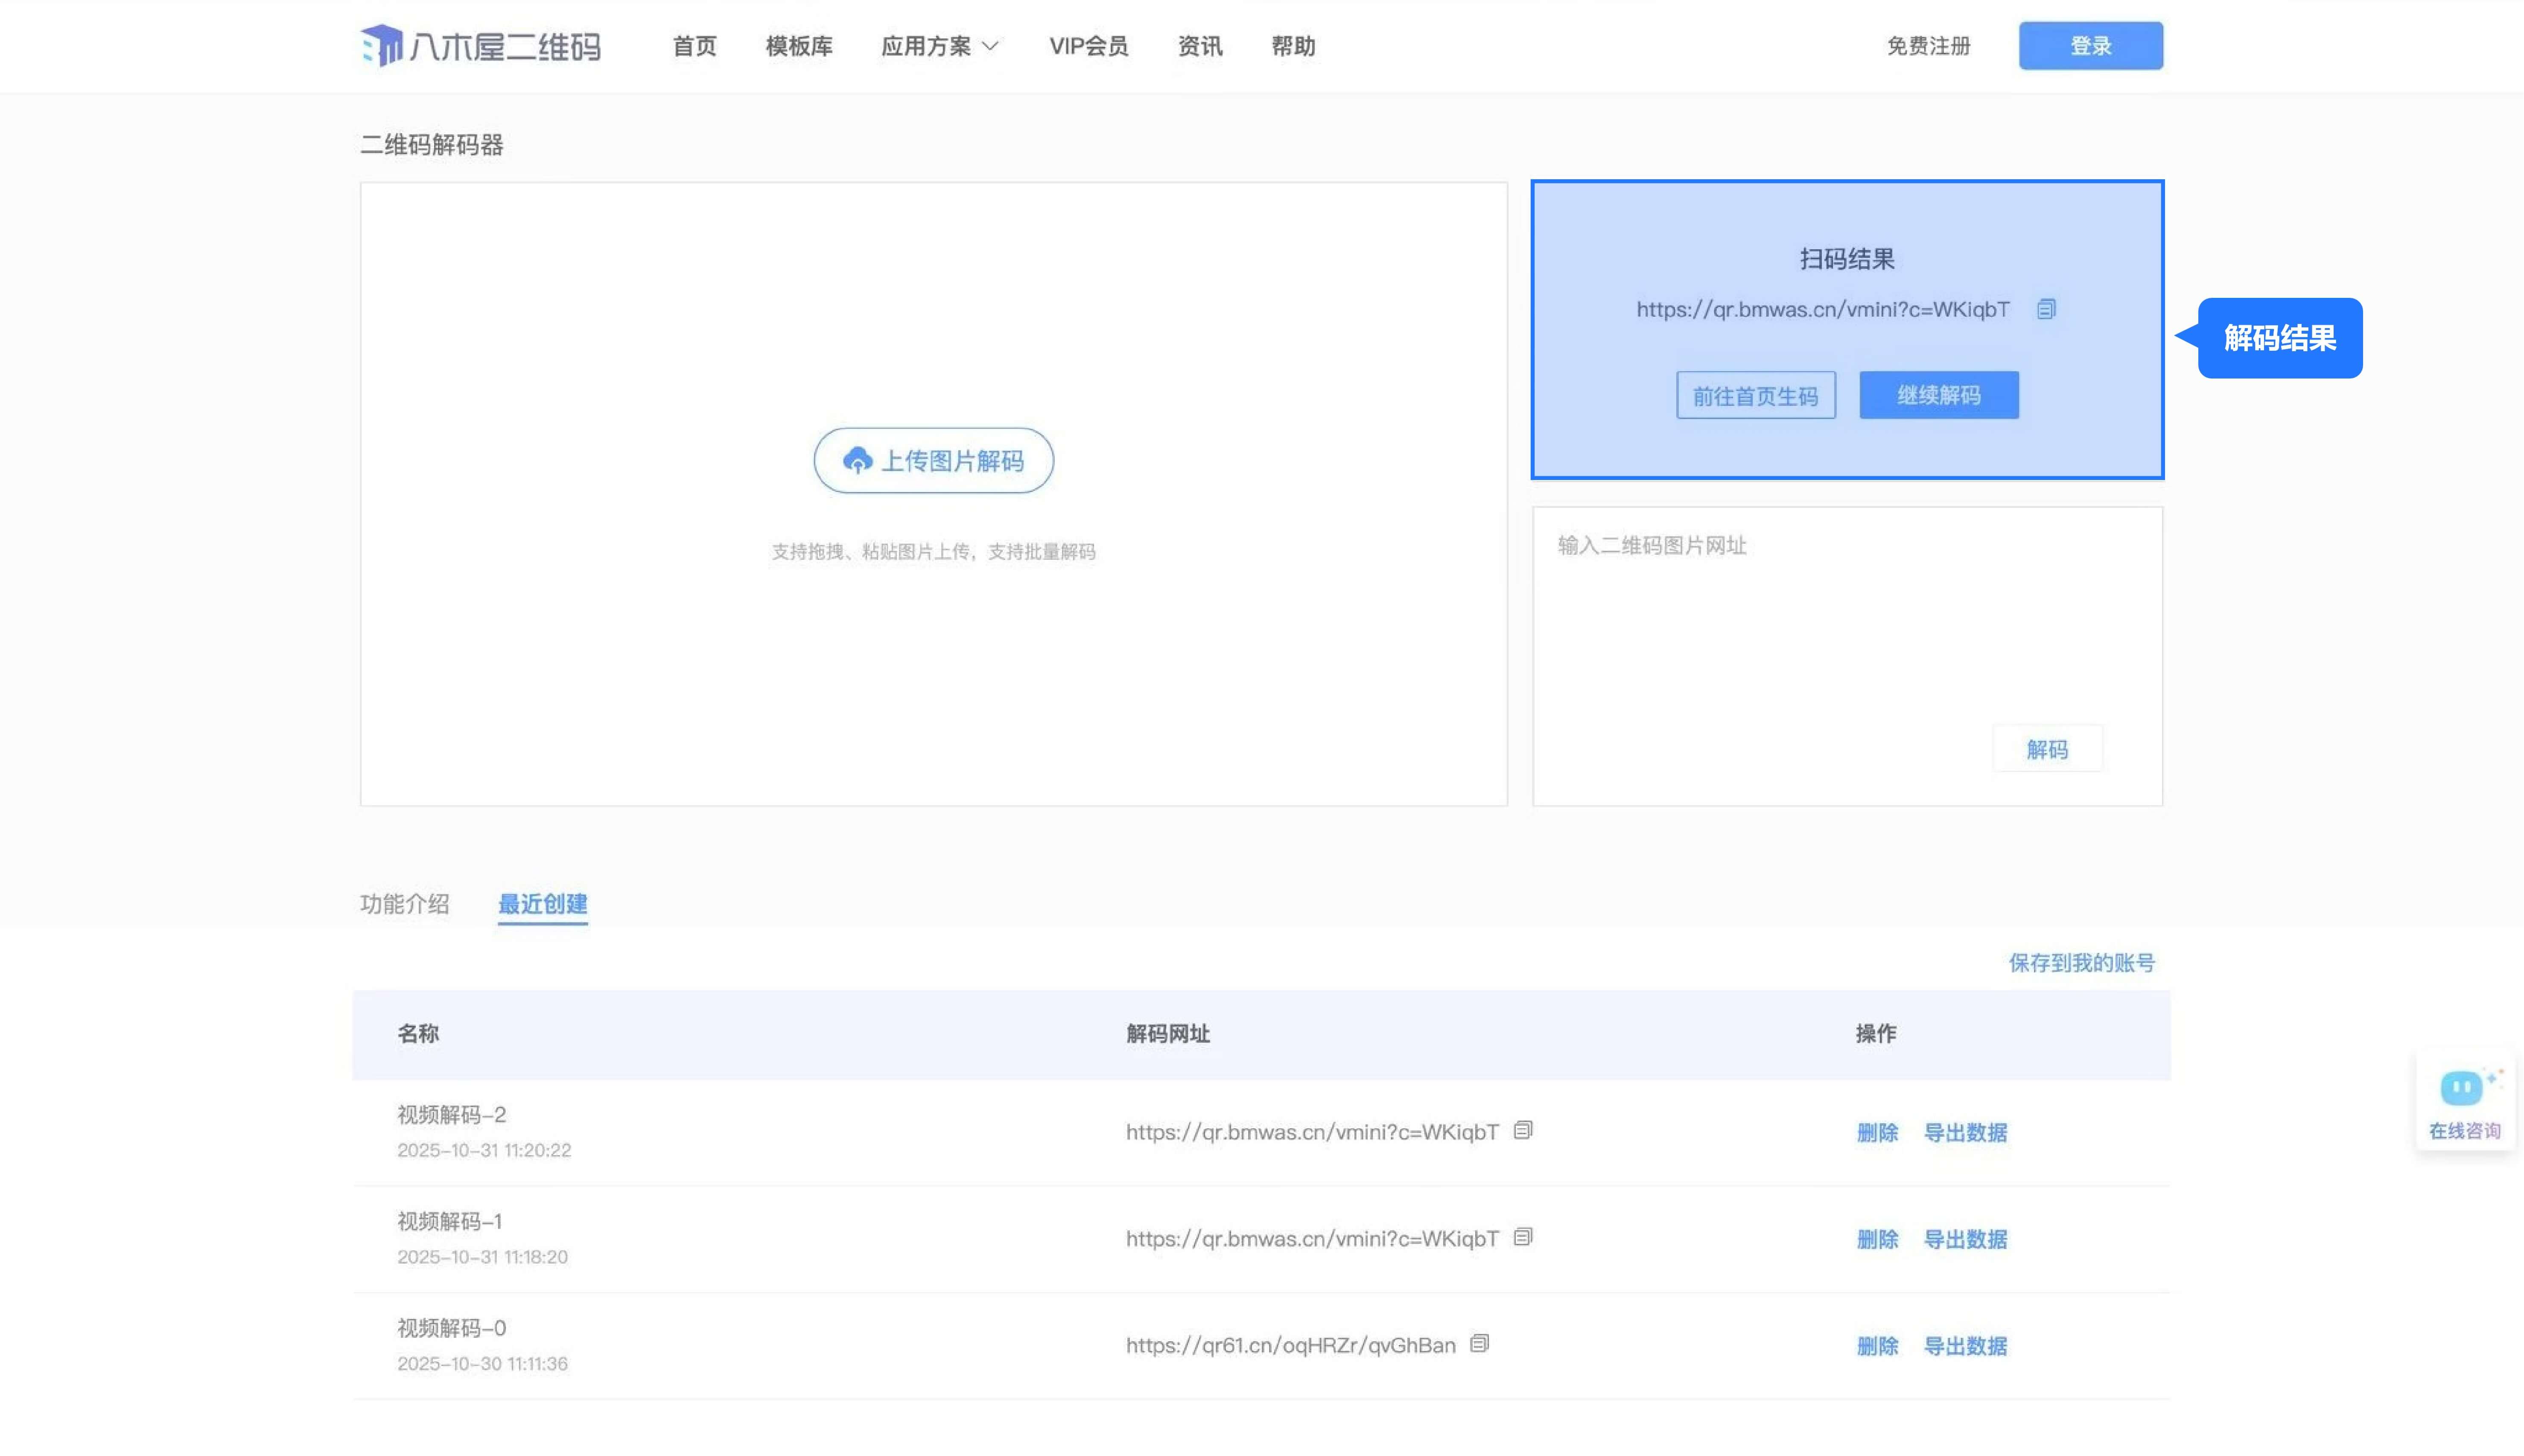Click the cloud upload icon
Screen dimensions: 2524x1456
[x=857, y=460]
